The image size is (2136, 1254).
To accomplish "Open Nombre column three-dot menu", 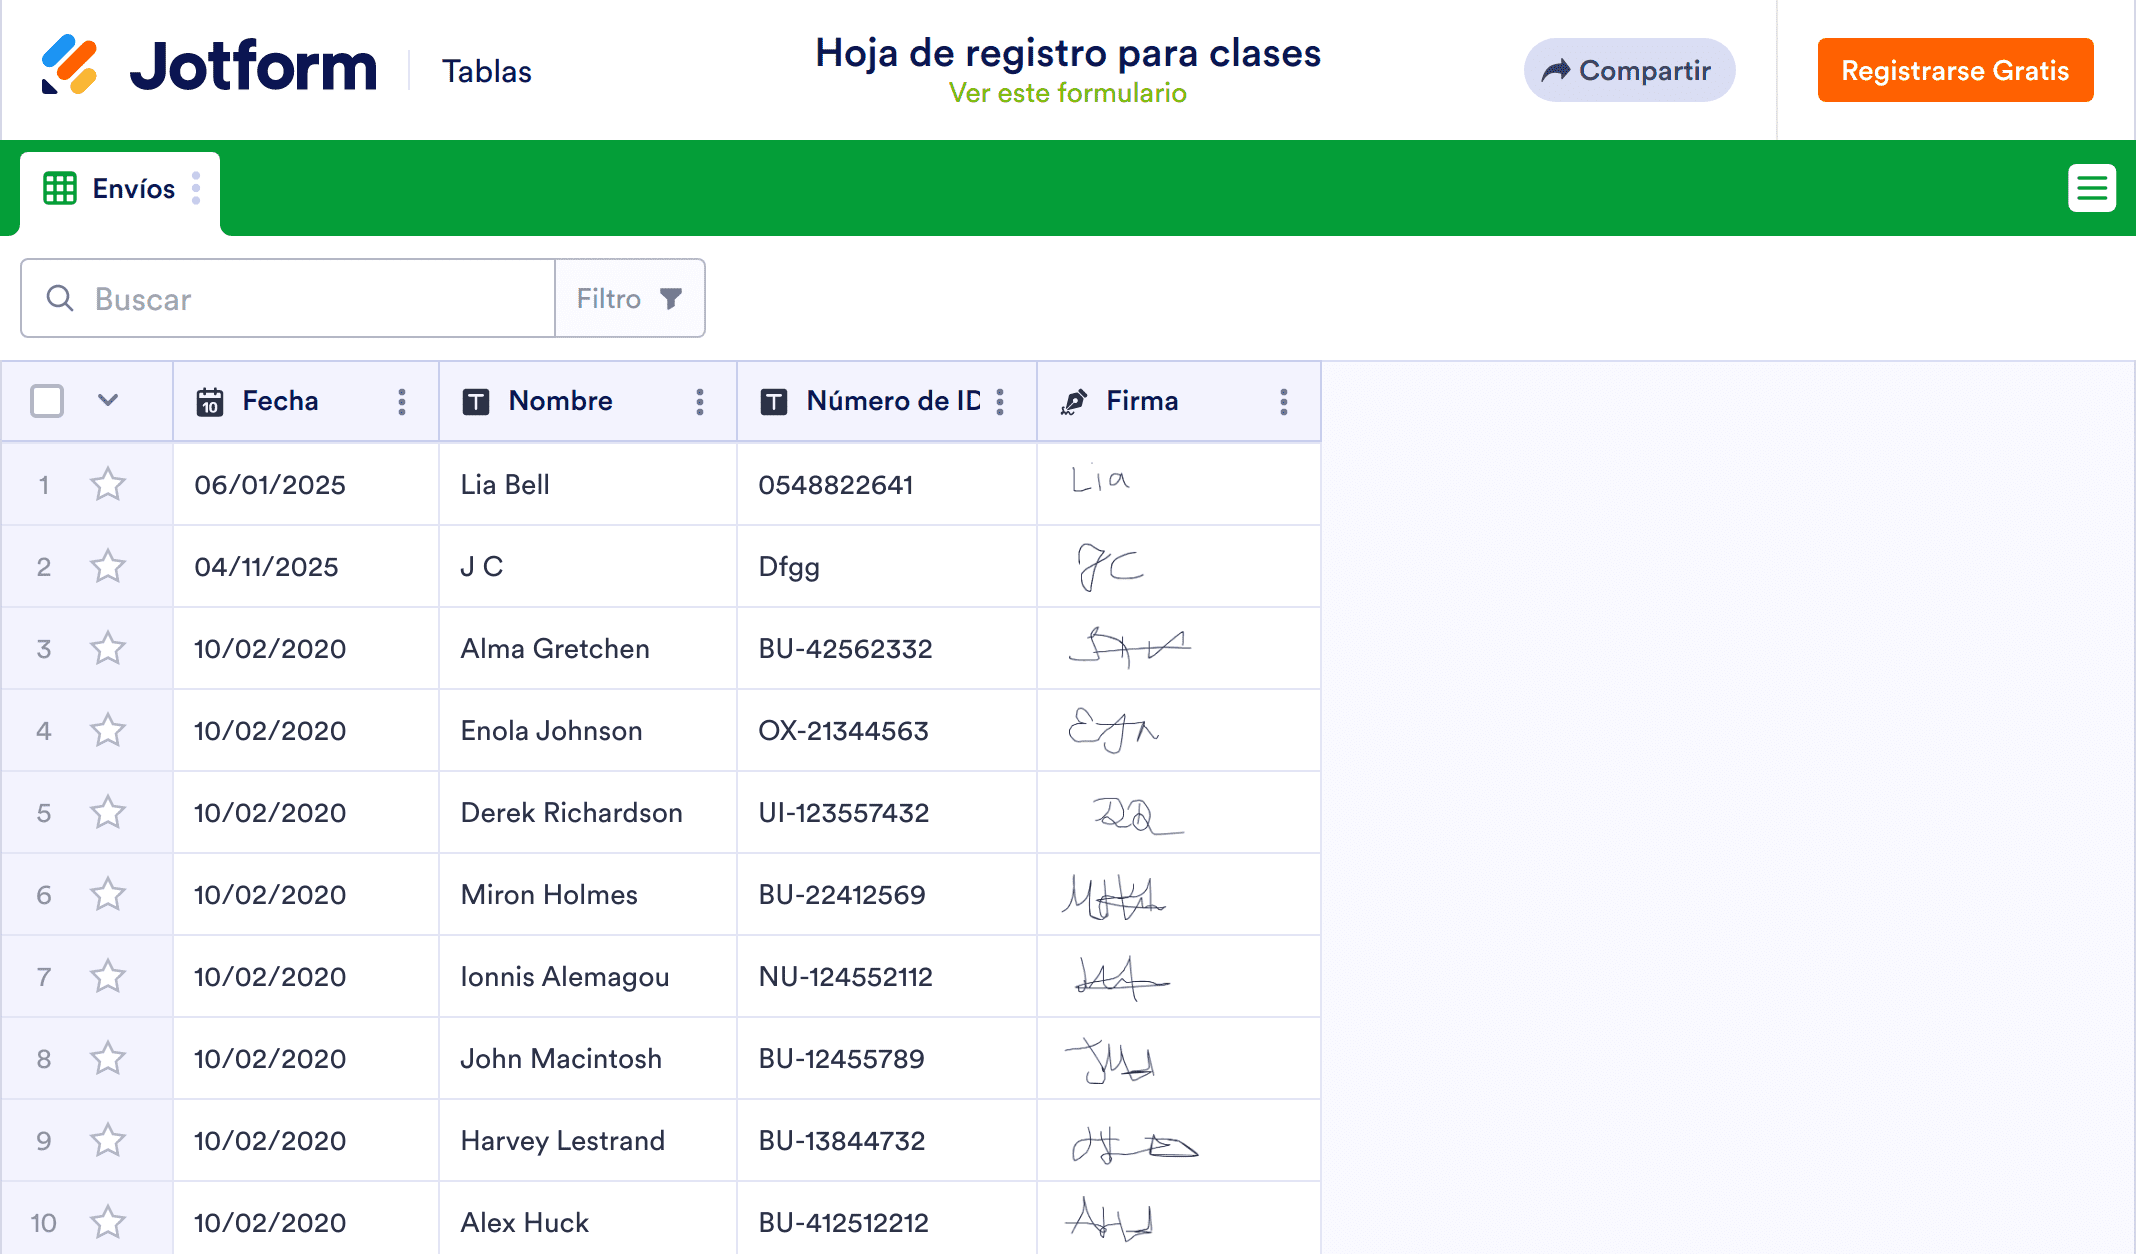I will click(700, 402).
